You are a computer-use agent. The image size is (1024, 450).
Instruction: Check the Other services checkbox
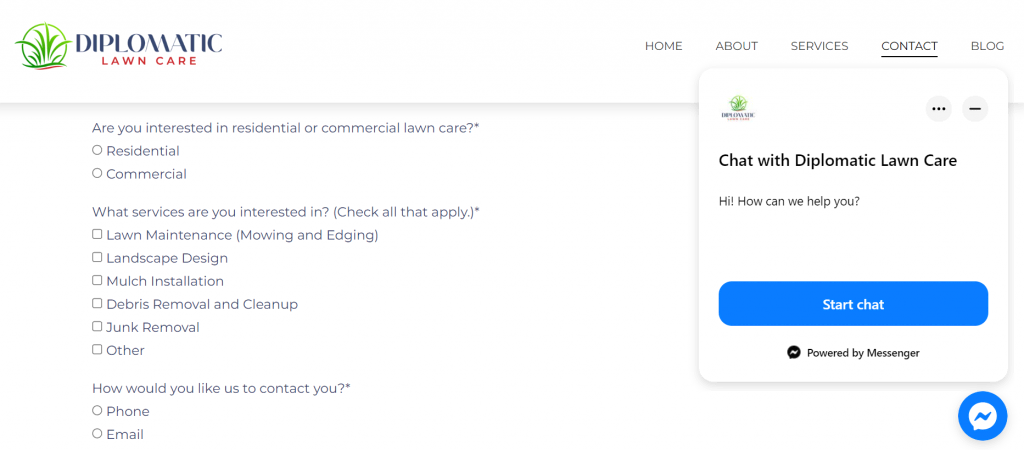pos(97,349)
